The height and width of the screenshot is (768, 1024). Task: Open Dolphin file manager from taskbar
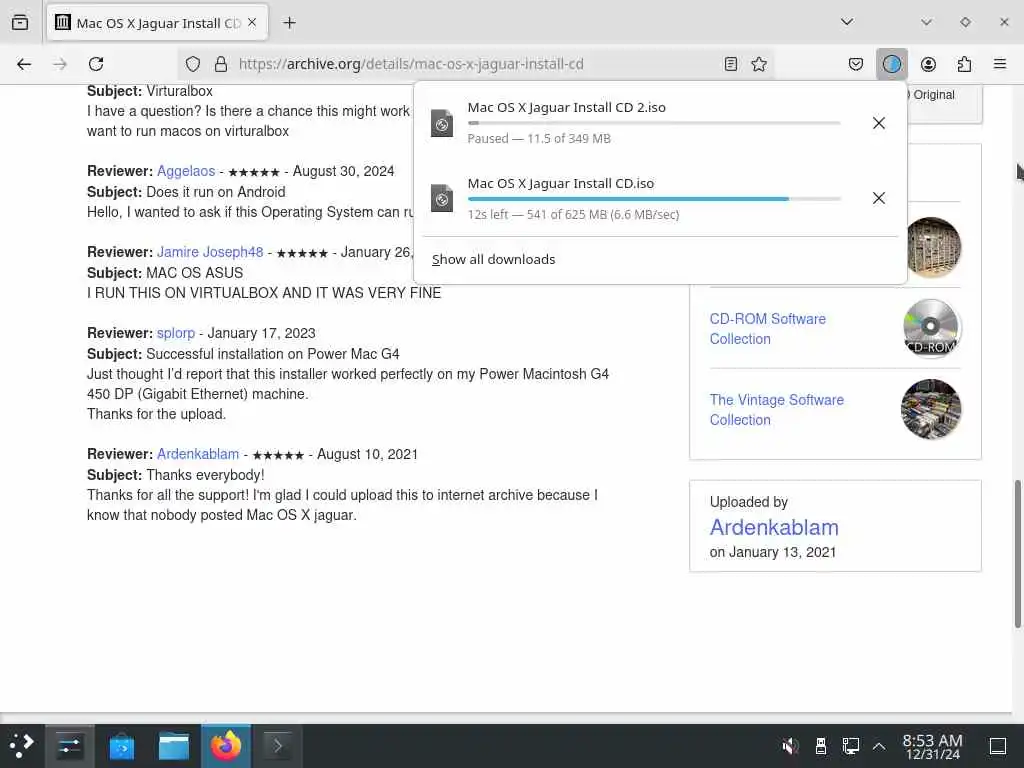174,746
